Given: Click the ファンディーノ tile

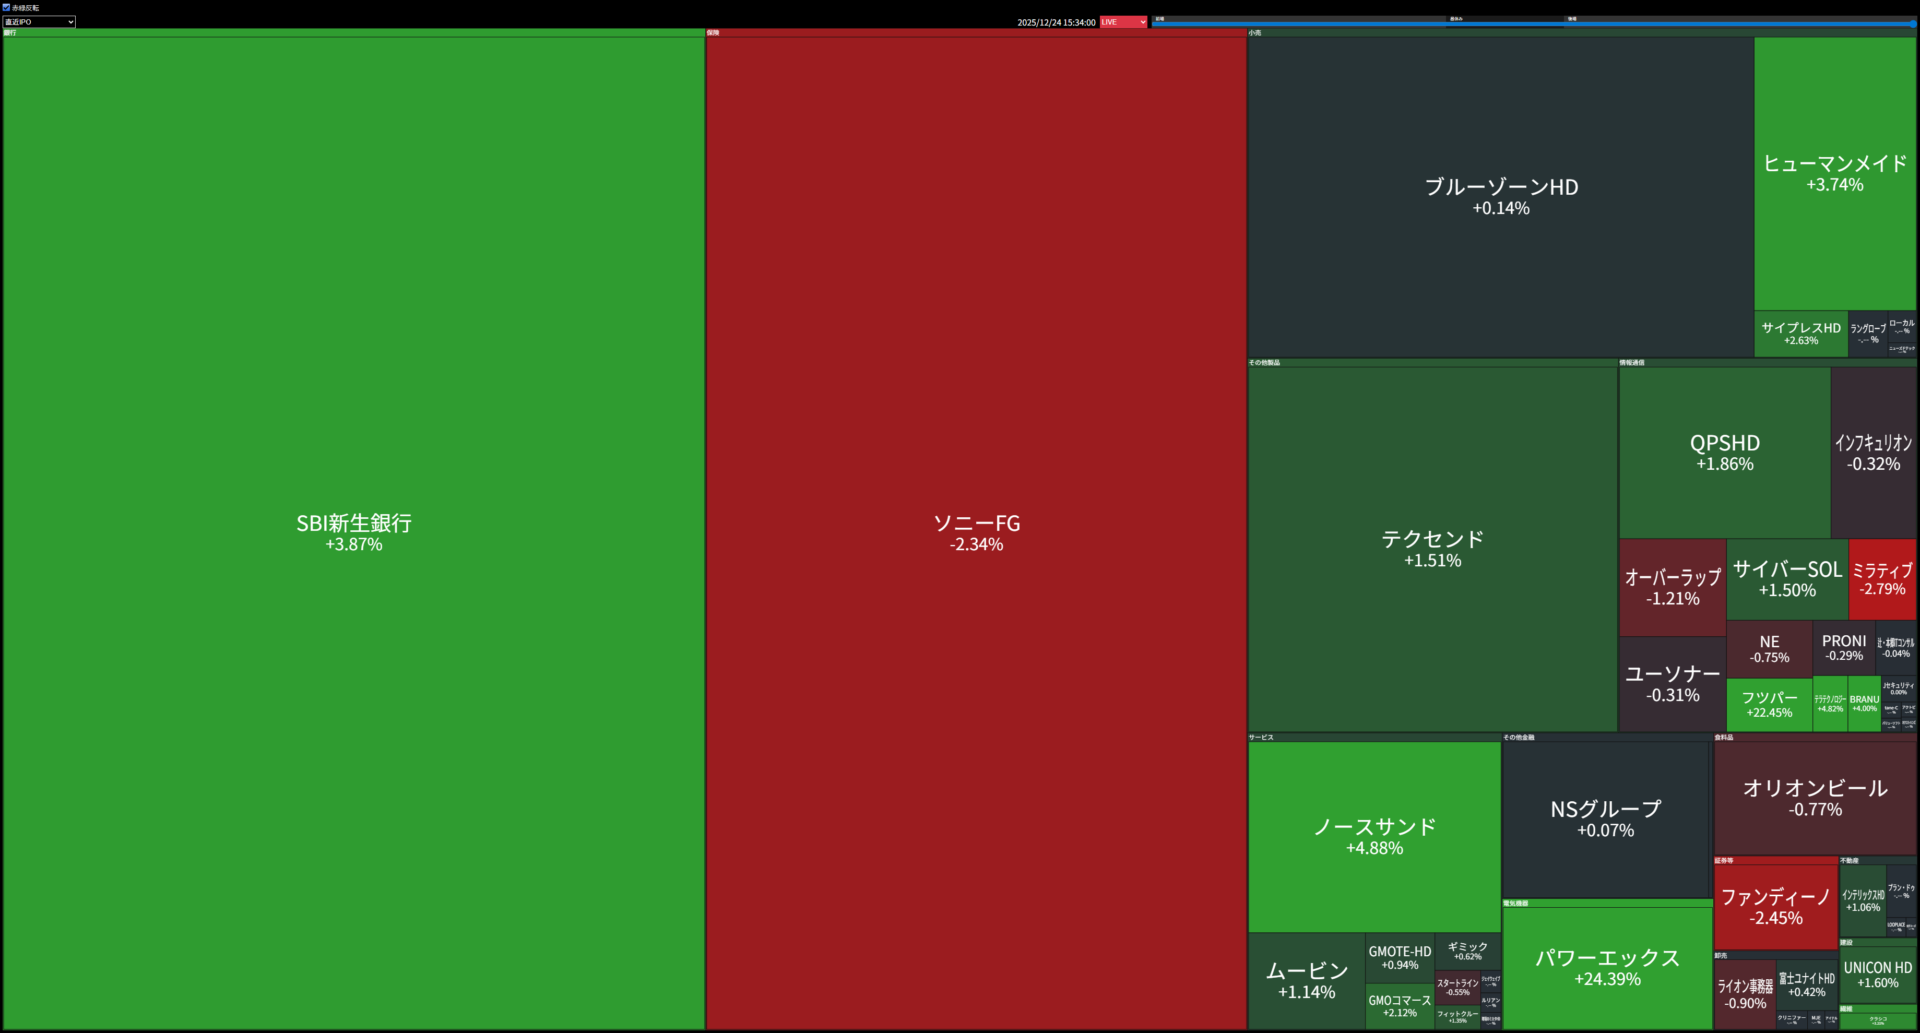Looking at the screenshot, I should click(x=1775, y=906).
